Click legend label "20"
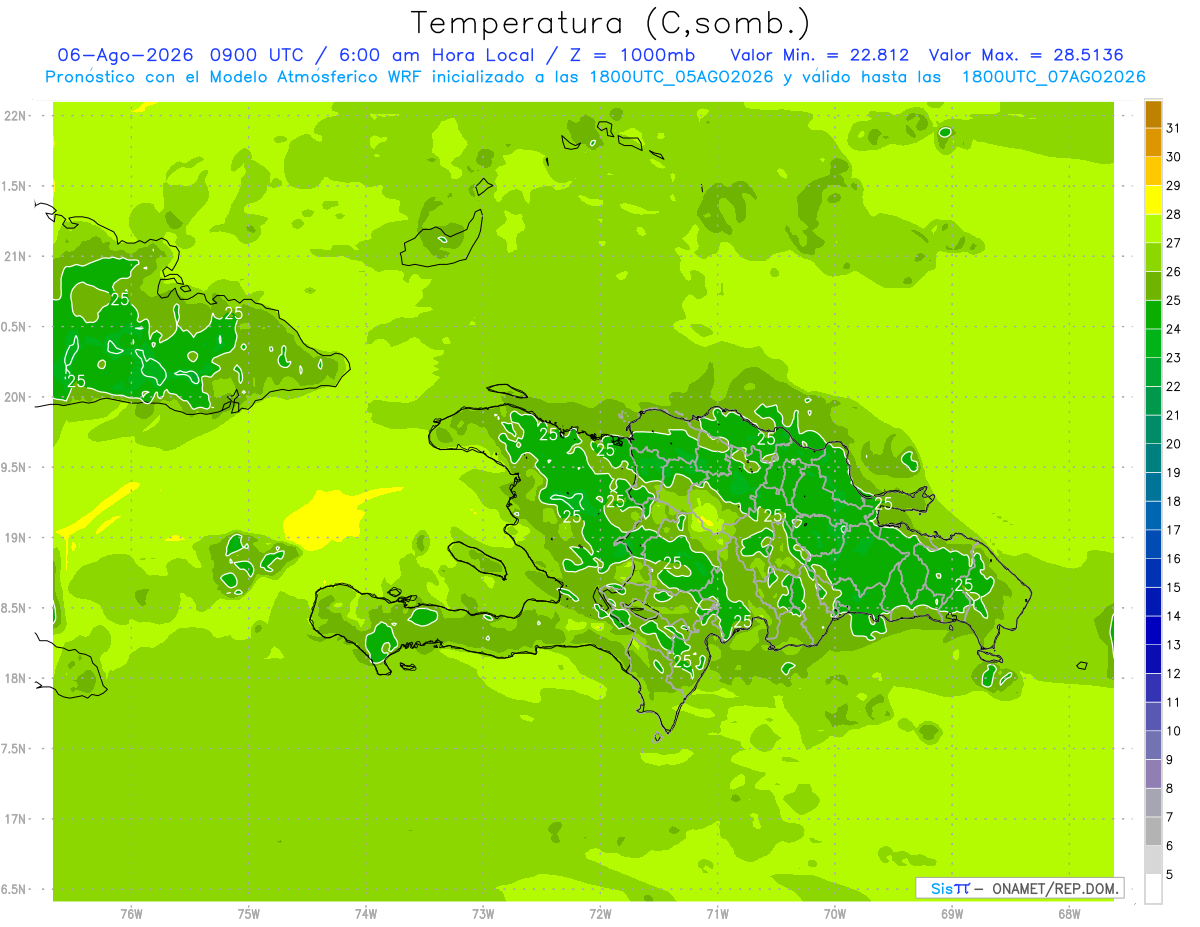1200x927 pixels. pyautogui.click(x=1174, y=444)
